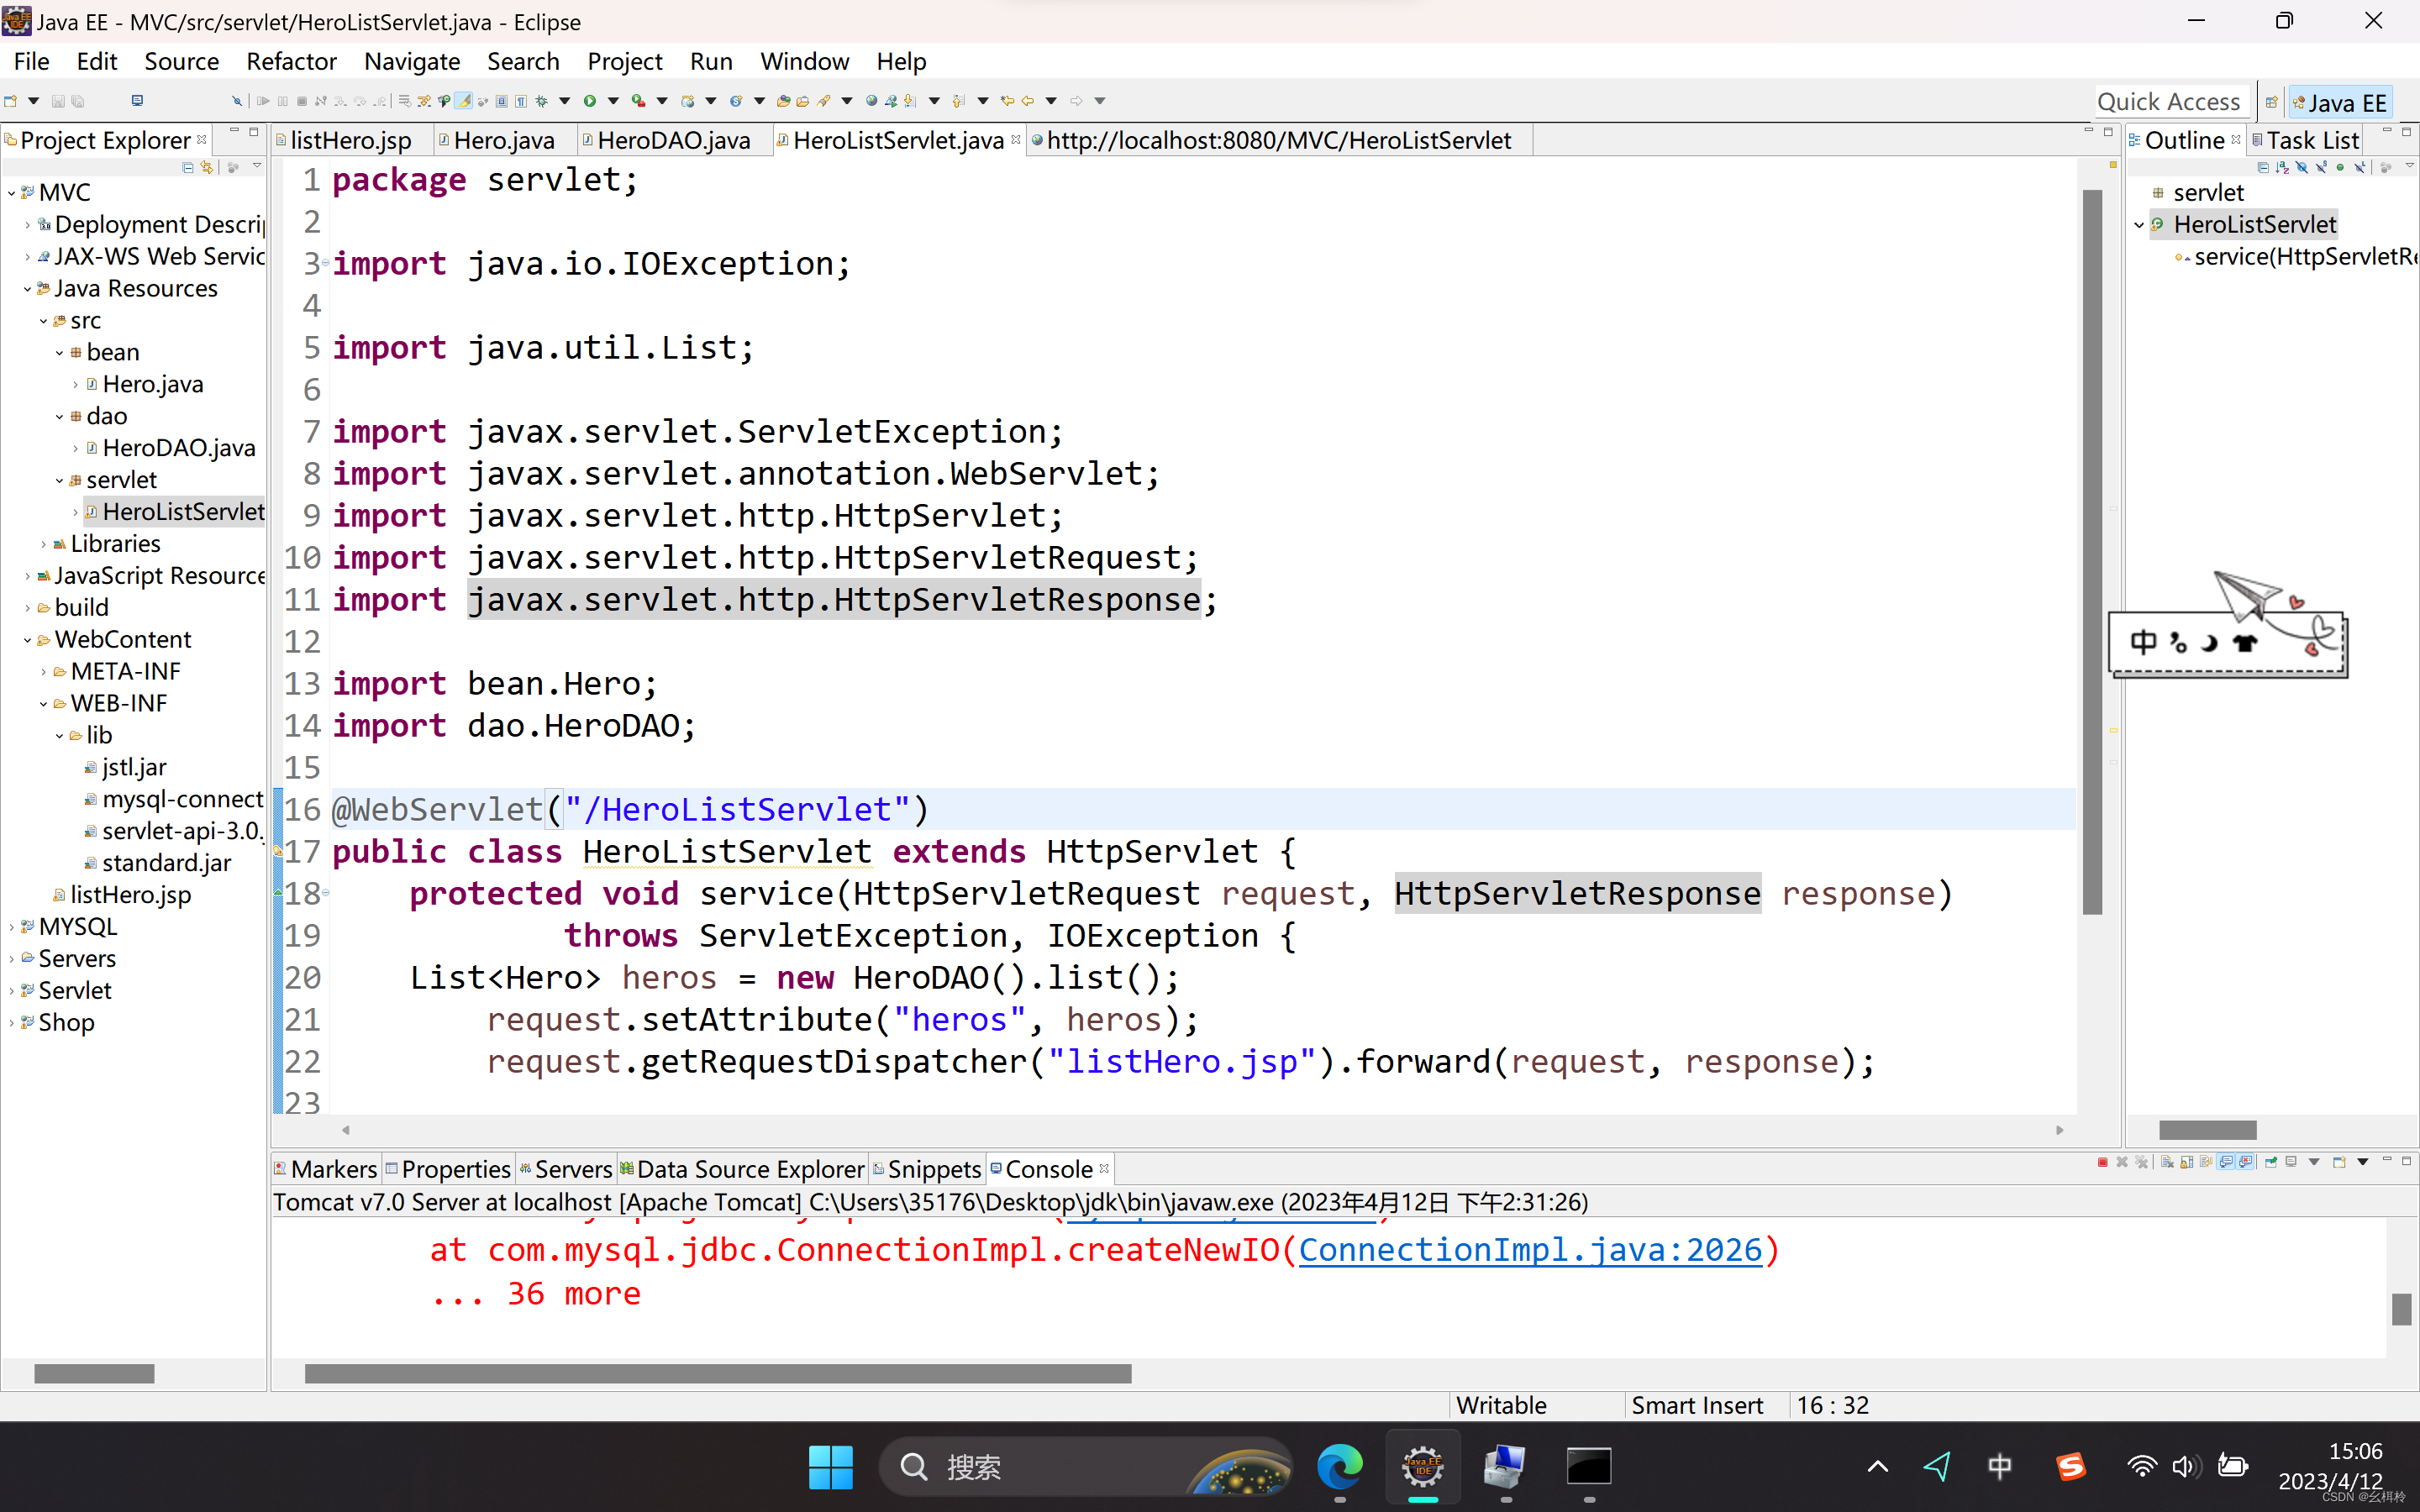Click the New file toolbar icon
This screenshot has width=2420, height=1512.
point(11,101)
